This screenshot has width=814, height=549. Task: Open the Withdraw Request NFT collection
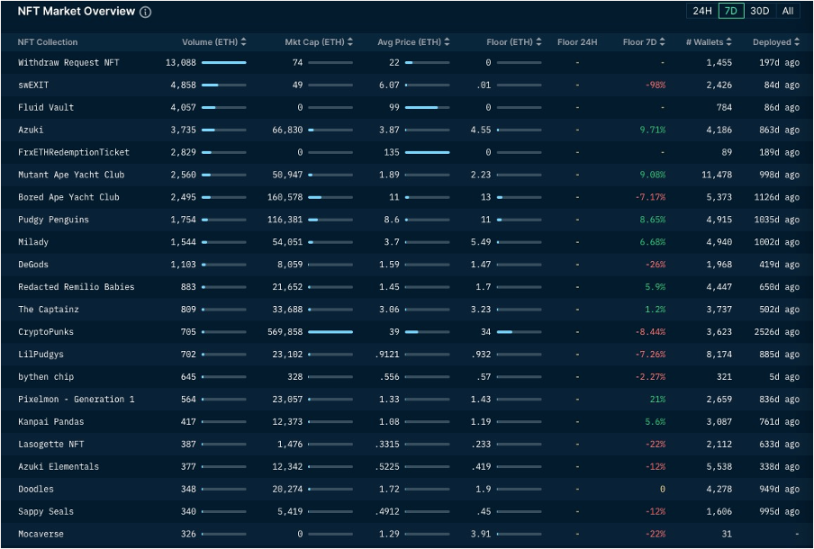point(69,62)
